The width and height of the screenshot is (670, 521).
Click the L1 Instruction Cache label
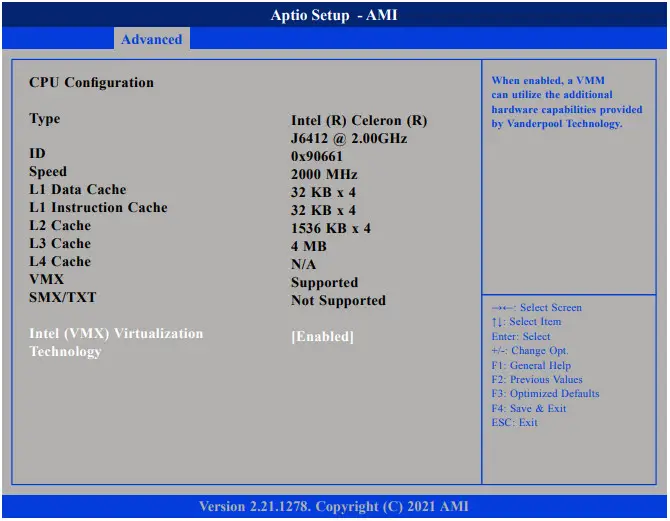click(98, 208)
